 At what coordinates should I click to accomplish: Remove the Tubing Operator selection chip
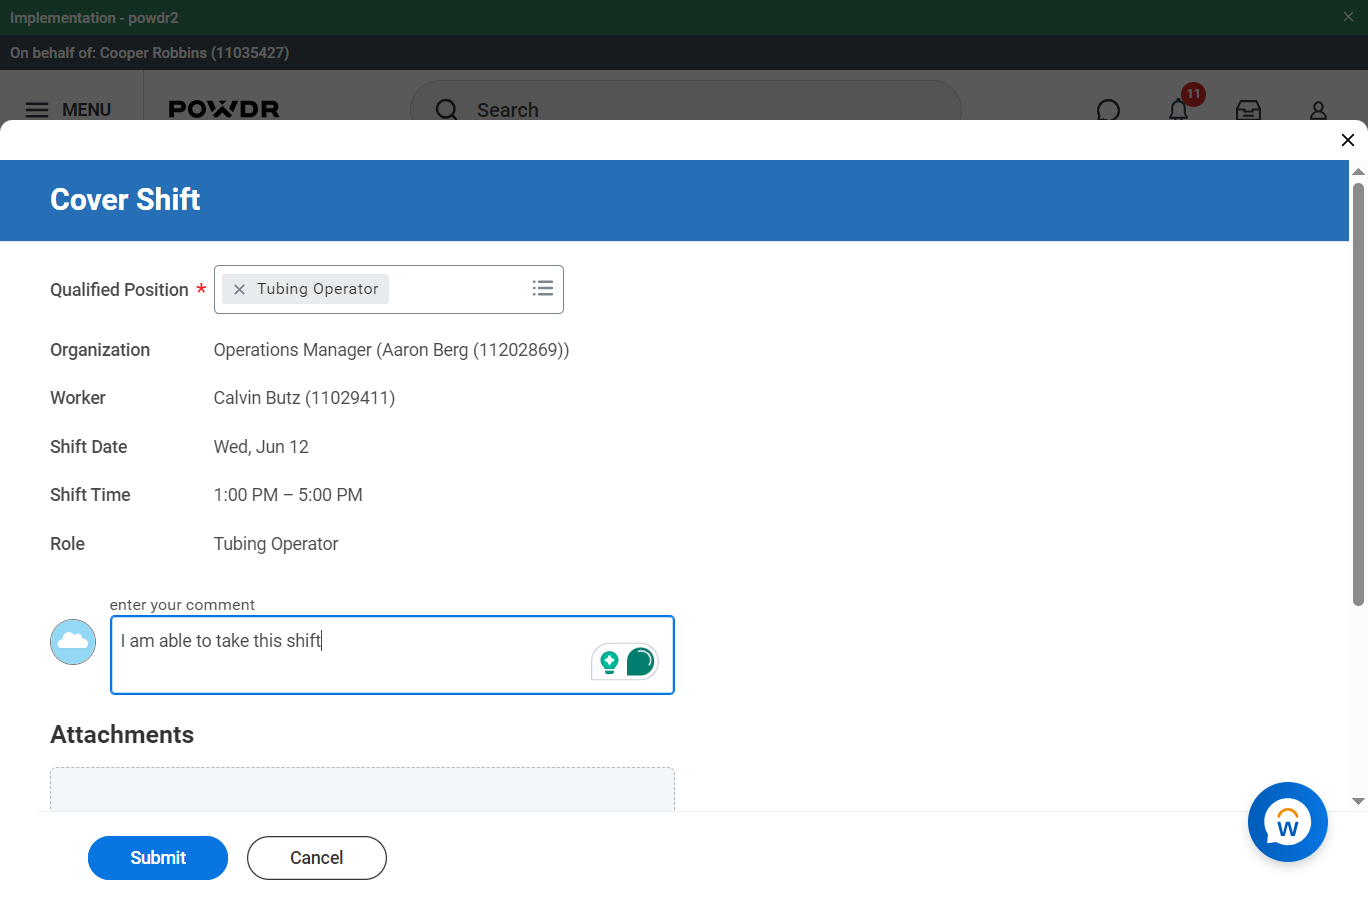pos(239,289)
